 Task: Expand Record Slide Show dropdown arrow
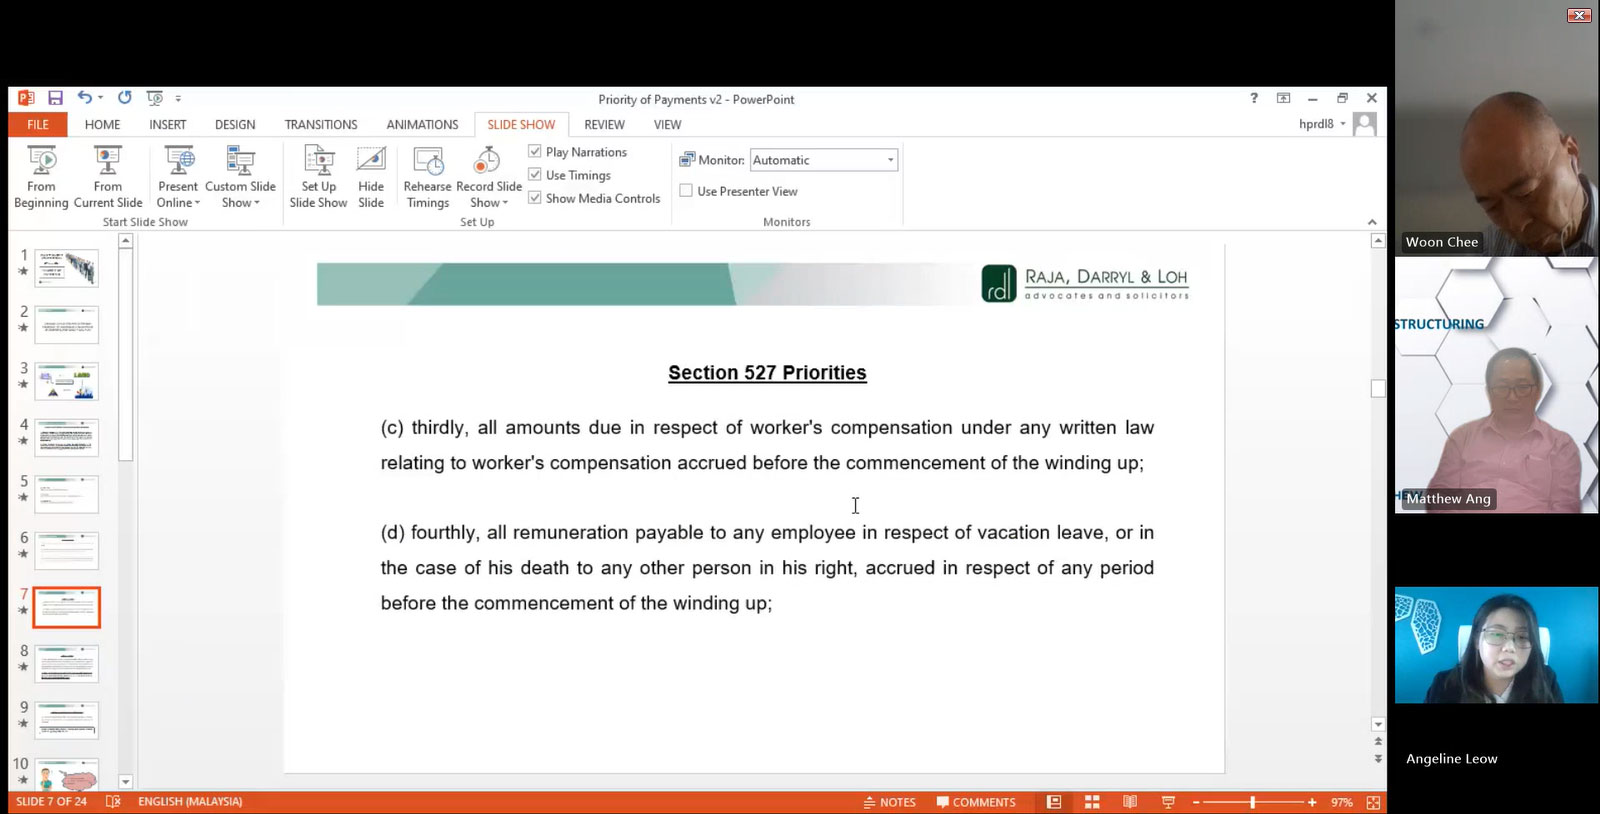click(x=505, y=203)
